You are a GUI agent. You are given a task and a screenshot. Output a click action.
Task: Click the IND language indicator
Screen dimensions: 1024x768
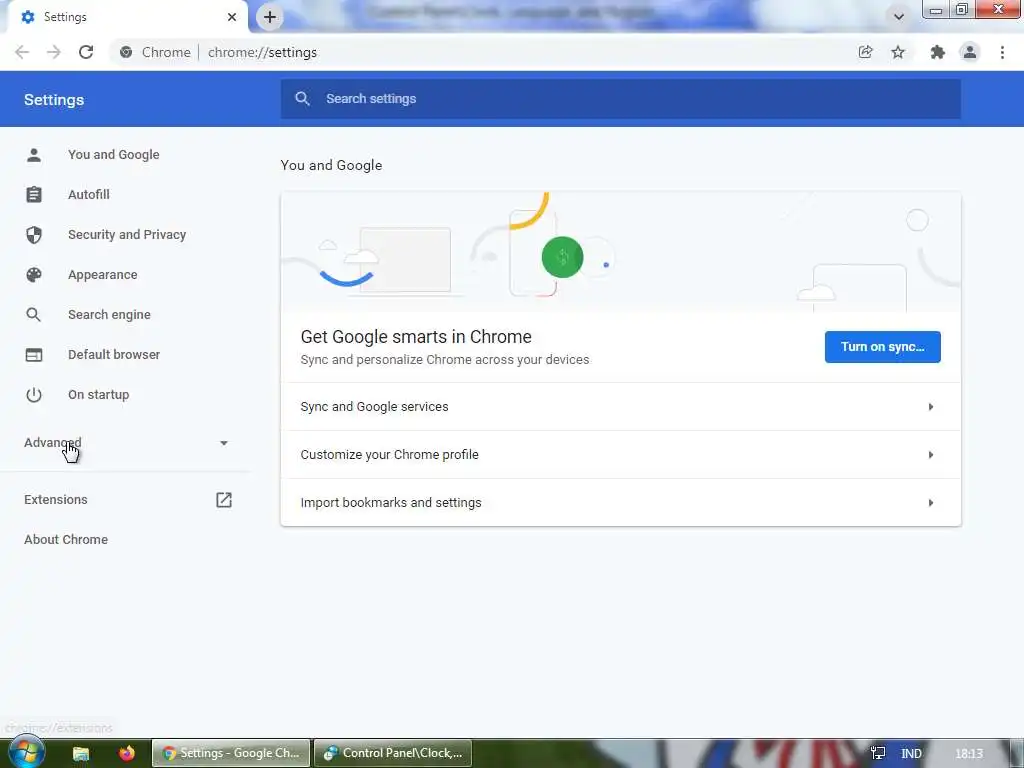(x=912, y=754)
